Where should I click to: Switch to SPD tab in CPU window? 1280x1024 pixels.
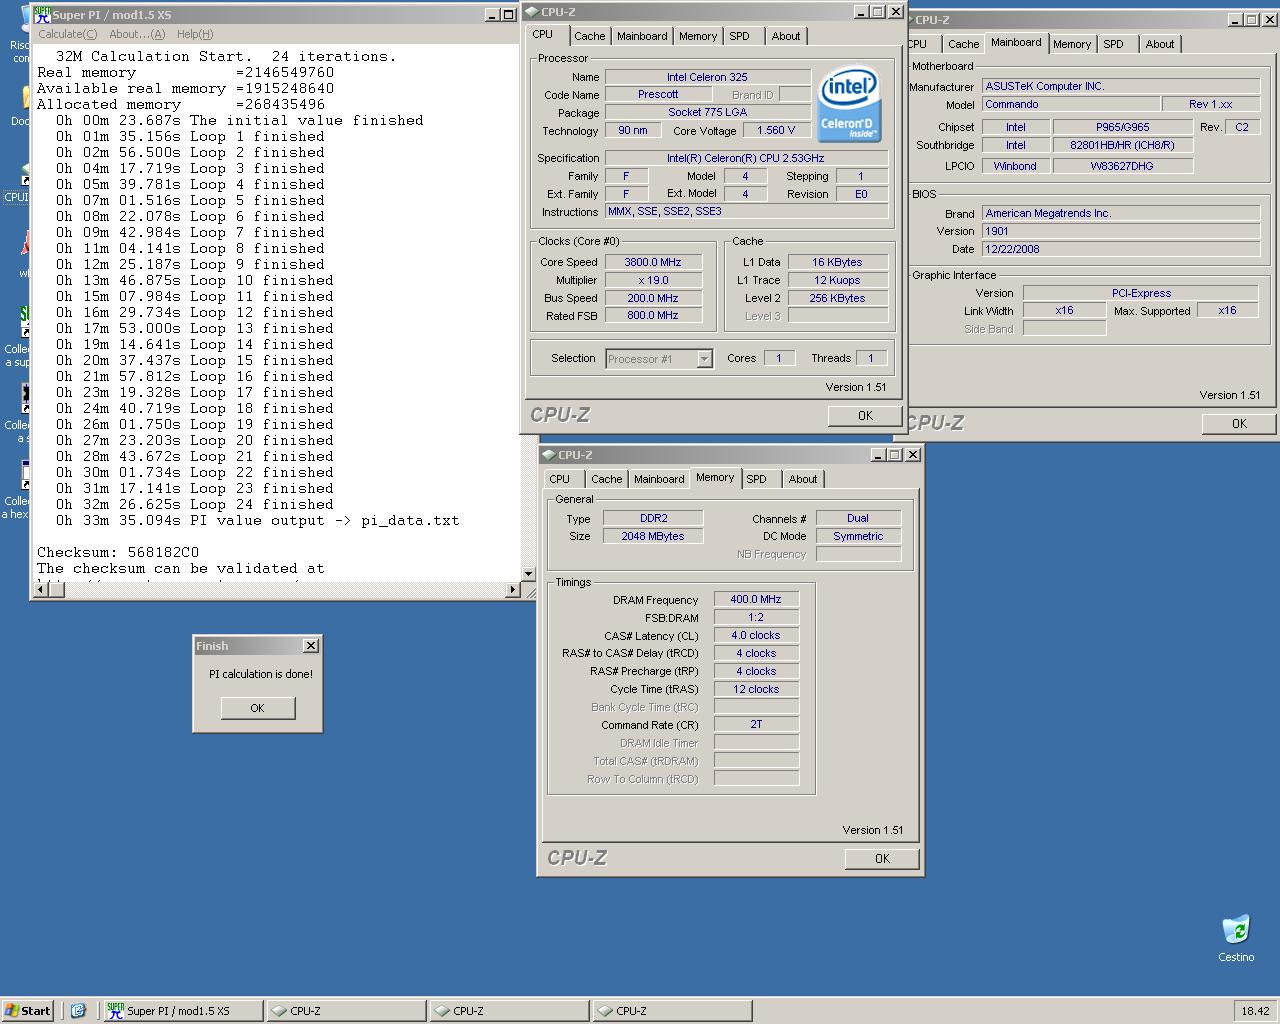pyautogui.click(x=740, y=36)
